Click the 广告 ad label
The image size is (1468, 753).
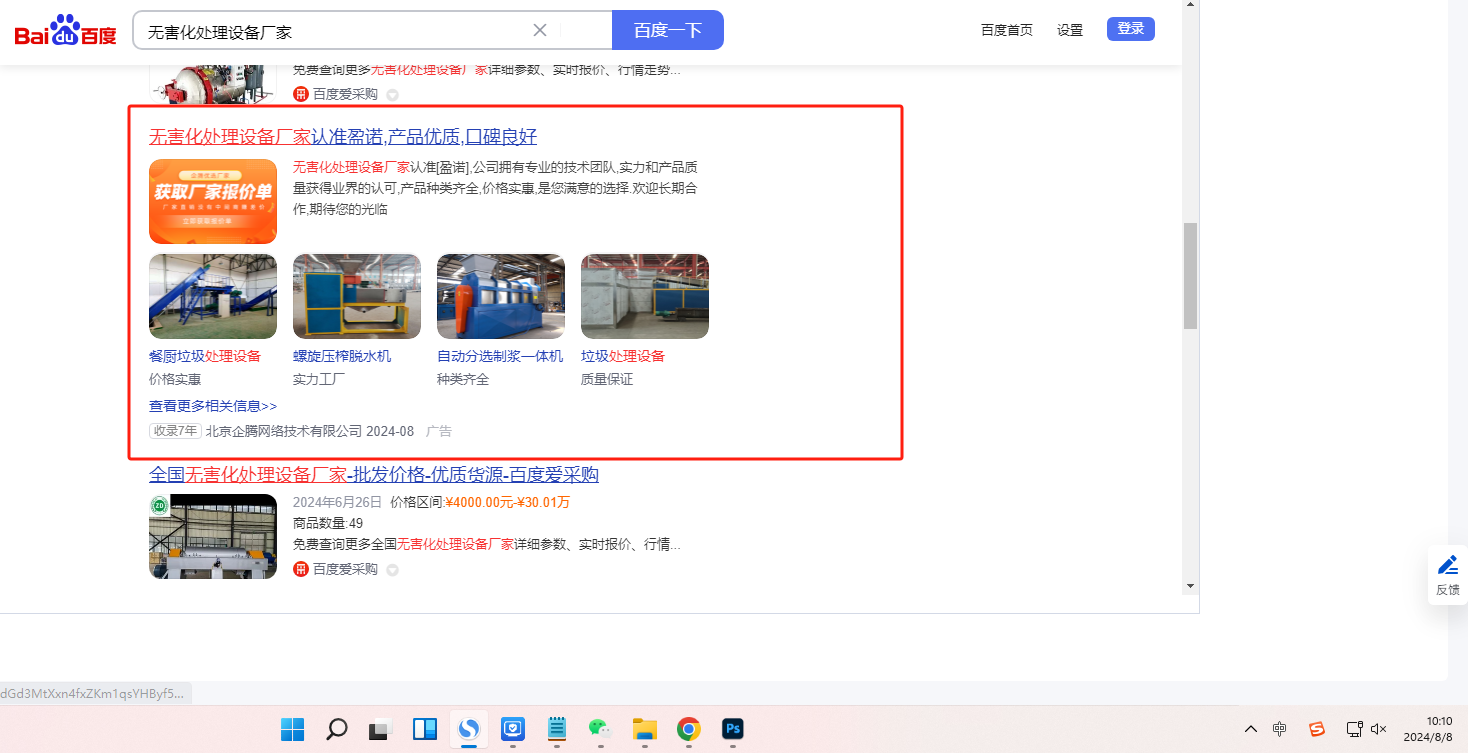tap(439, 431)
